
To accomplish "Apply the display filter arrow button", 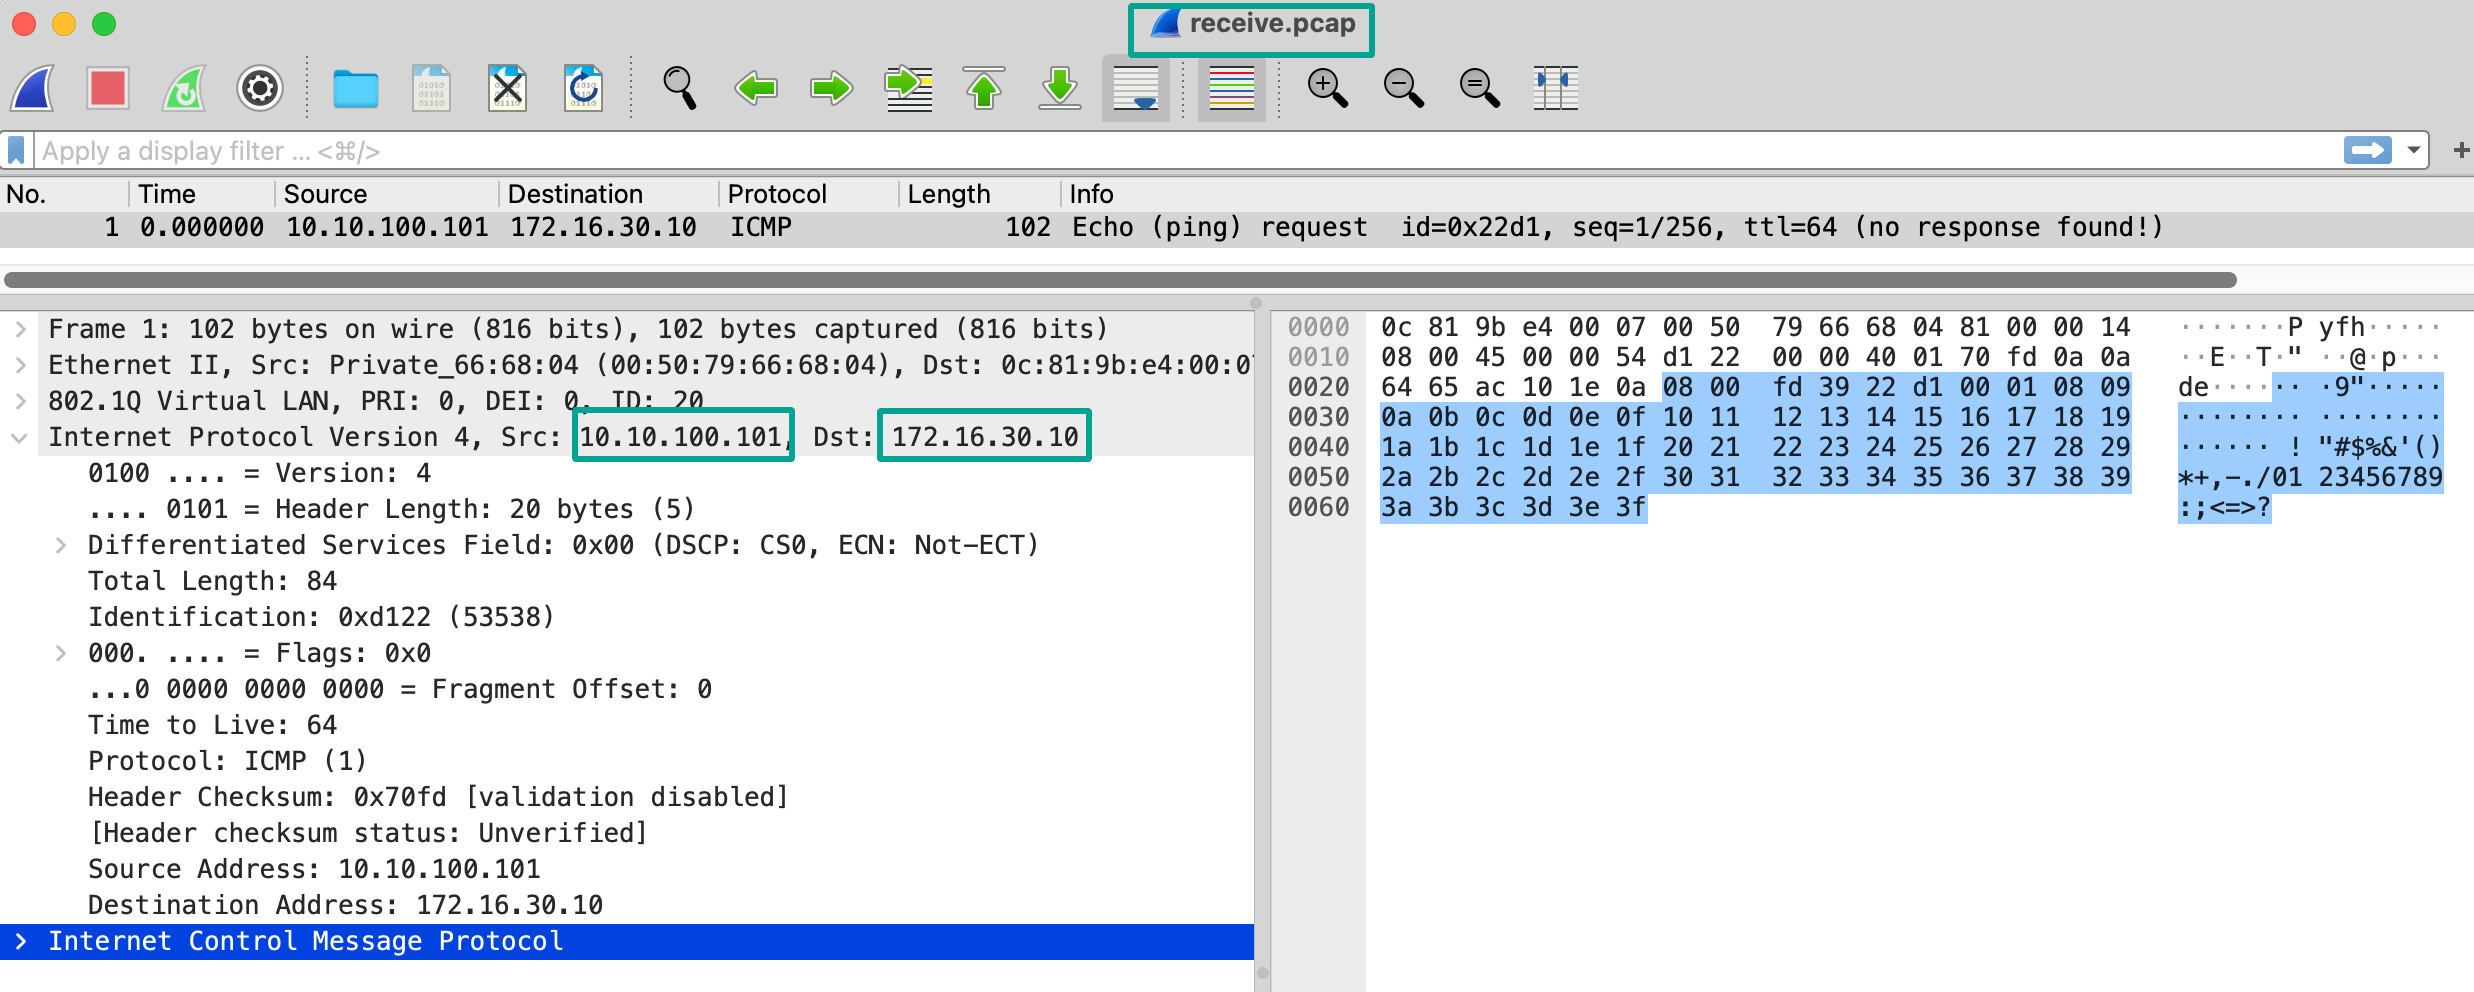I will coord(2367,151).
